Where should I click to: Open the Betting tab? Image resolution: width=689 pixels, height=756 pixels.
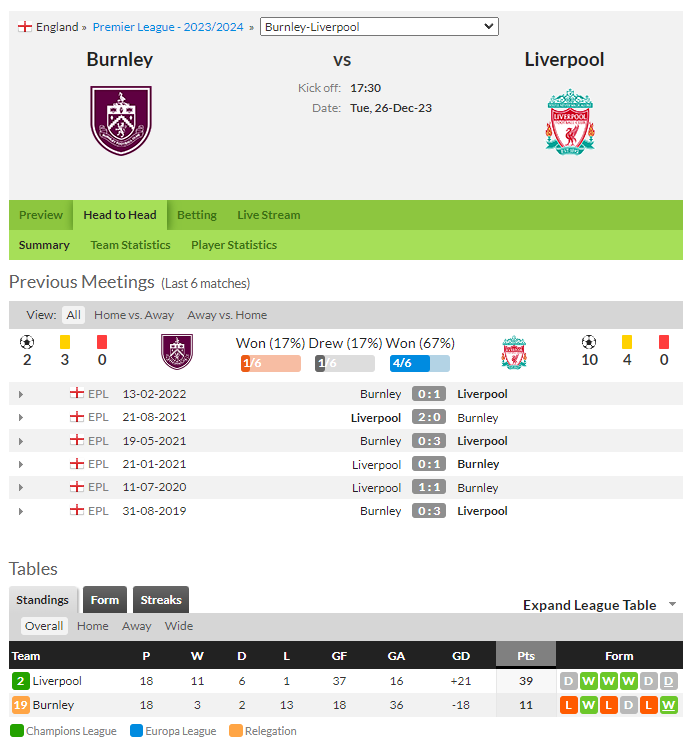[x=197, y=215]
